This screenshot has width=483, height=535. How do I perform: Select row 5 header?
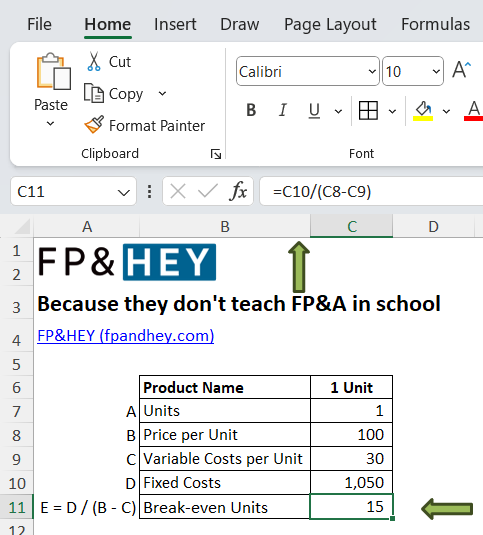pyautogui.click(x=16, y=364)
